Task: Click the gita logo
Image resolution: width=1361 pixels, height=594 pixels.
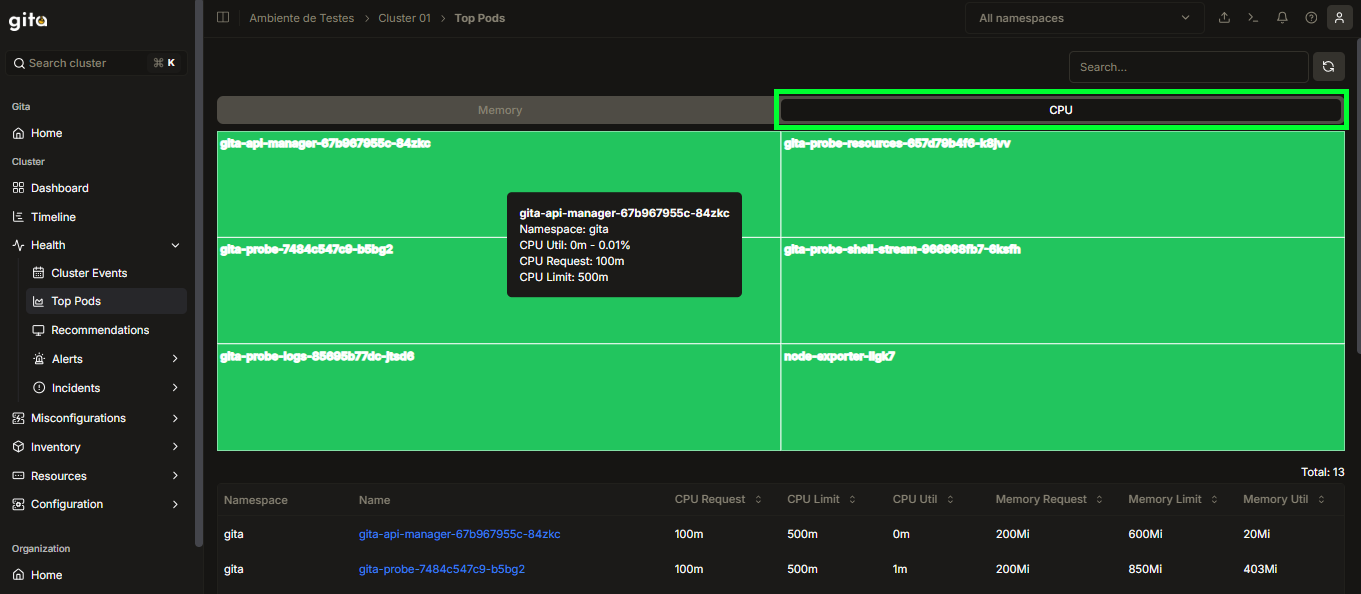Action: pos(28,21)
